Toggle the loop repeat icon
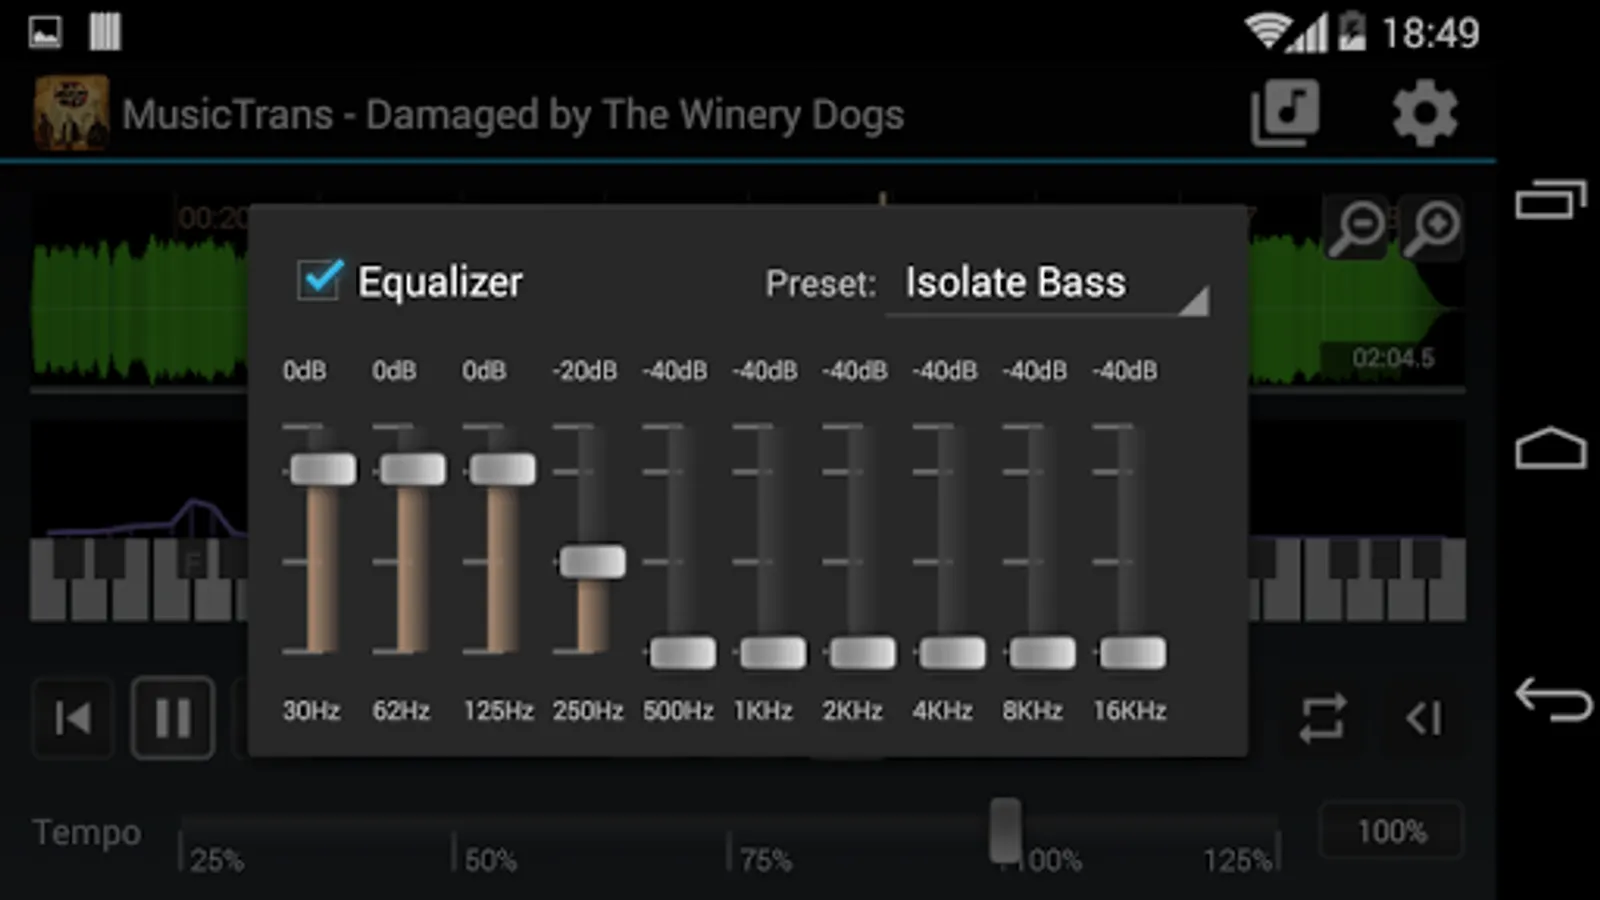This screenshot has height=900, width=1600. click(1322, 718)
